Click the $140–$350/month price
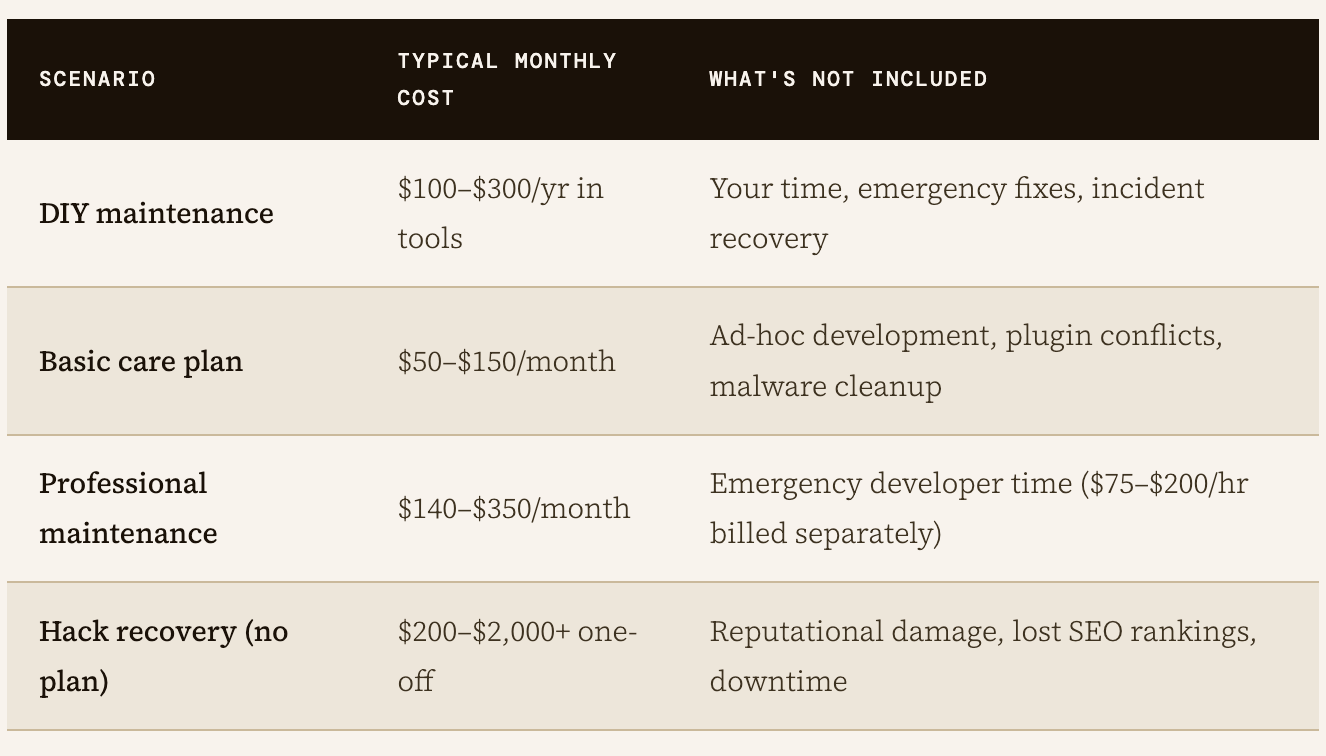The height and width of the screenshot is (756, 1326). point(514,508)
